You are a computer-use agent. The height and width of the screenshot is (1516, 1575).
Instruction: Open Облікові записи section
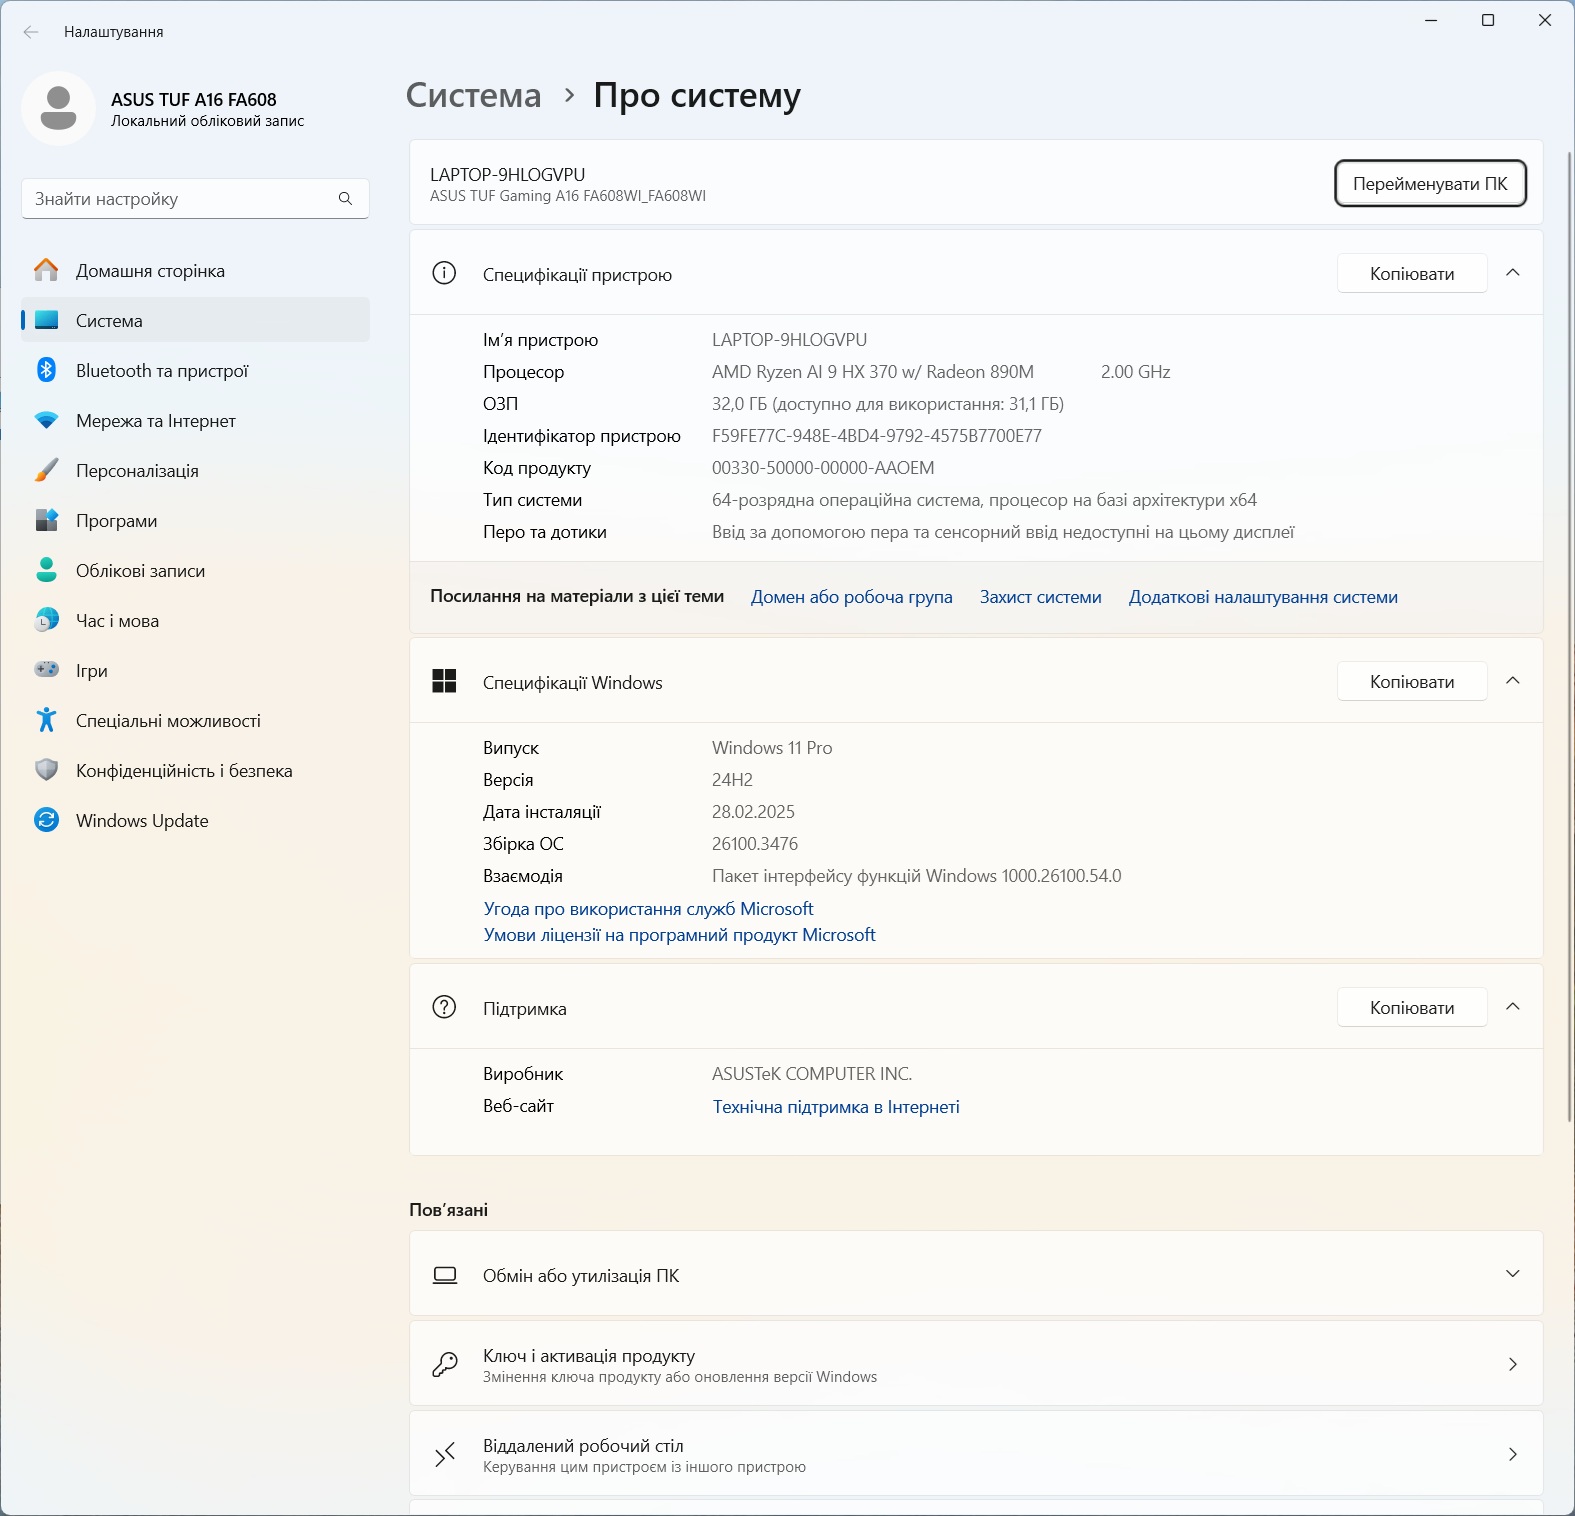pos(195,570)
